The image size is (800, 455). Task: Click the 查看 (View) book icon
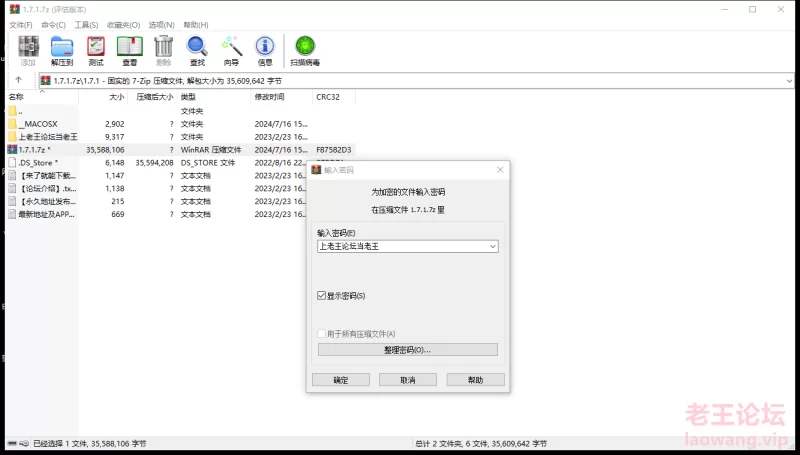click(x=130, y=46)
